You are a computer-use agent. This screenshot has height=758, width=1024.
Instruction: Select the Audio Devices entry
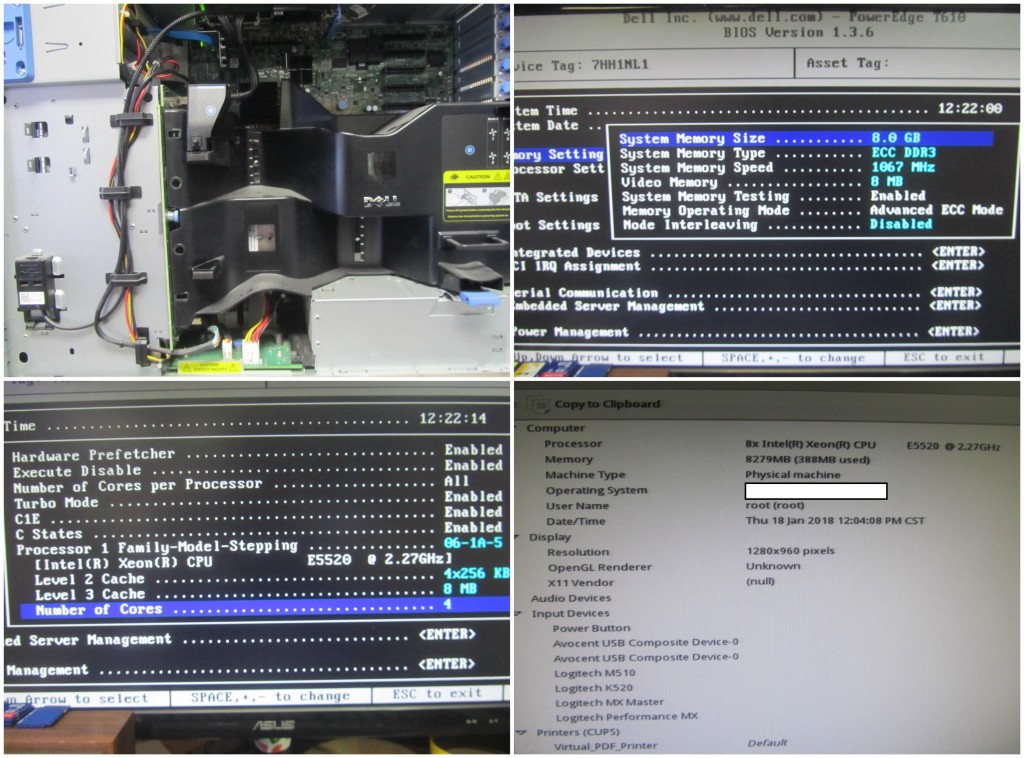tap(571, 598)
